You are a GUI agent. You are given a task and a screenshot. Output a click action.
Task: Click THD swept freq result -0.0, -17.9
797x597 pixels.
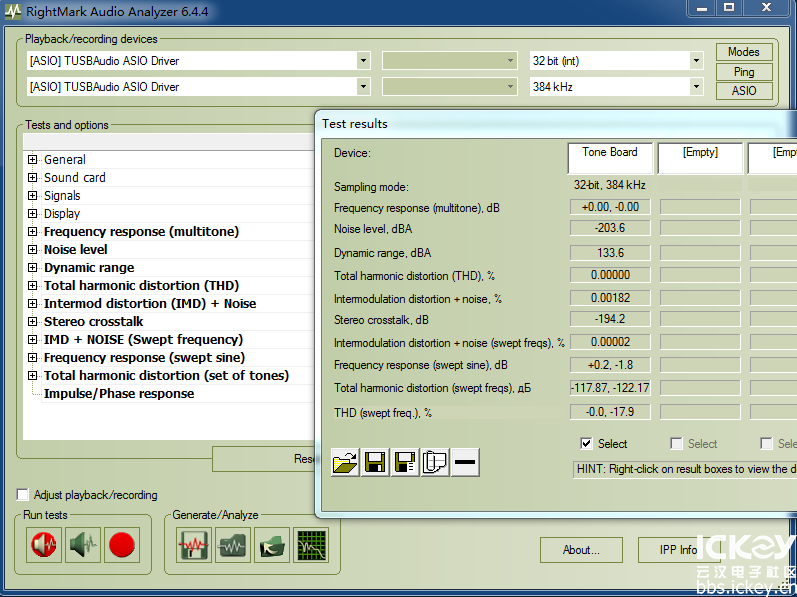point(610,412)
